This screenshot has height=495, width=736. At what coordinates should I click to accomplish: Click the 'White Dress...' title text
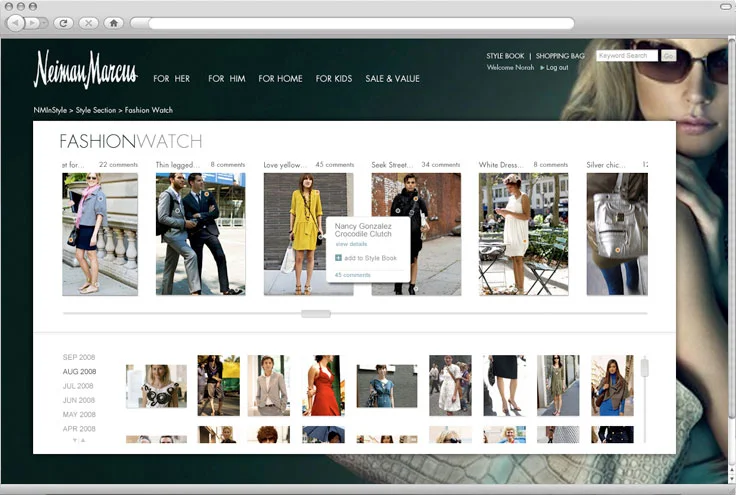(501, 165)
